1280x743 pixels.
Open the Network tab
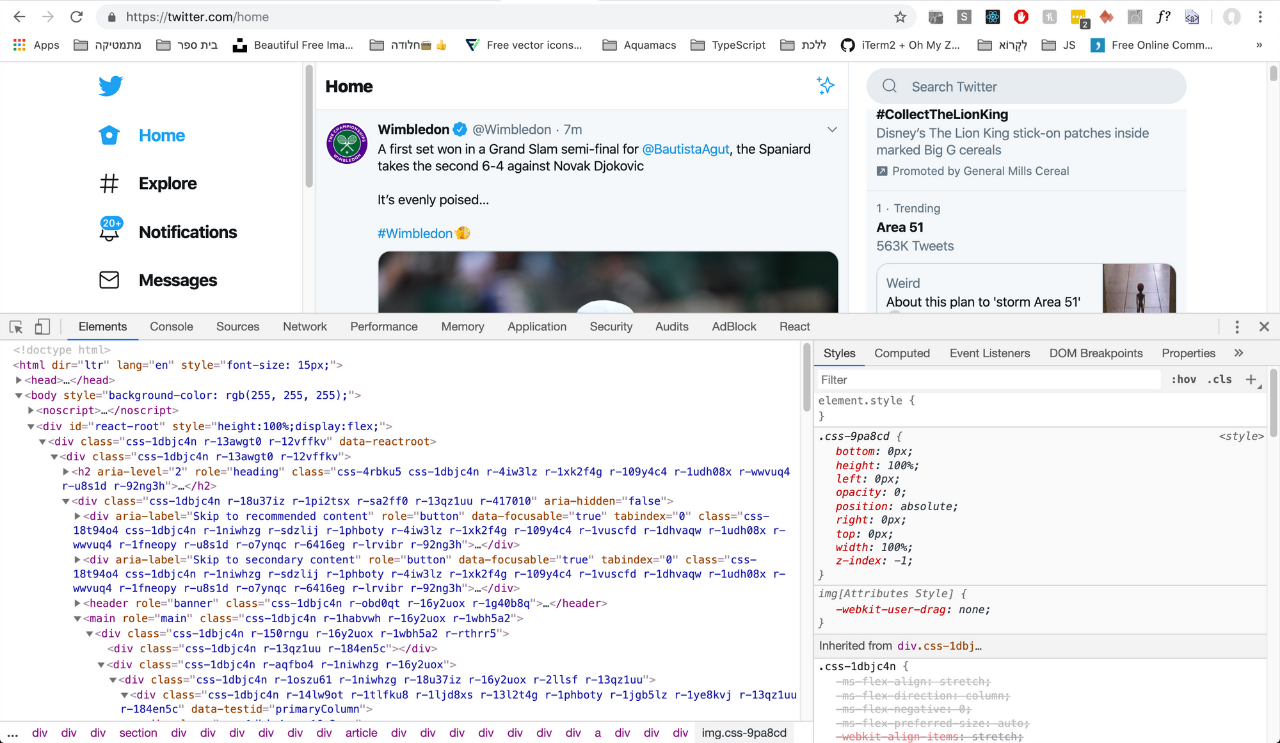click(305, 327)
